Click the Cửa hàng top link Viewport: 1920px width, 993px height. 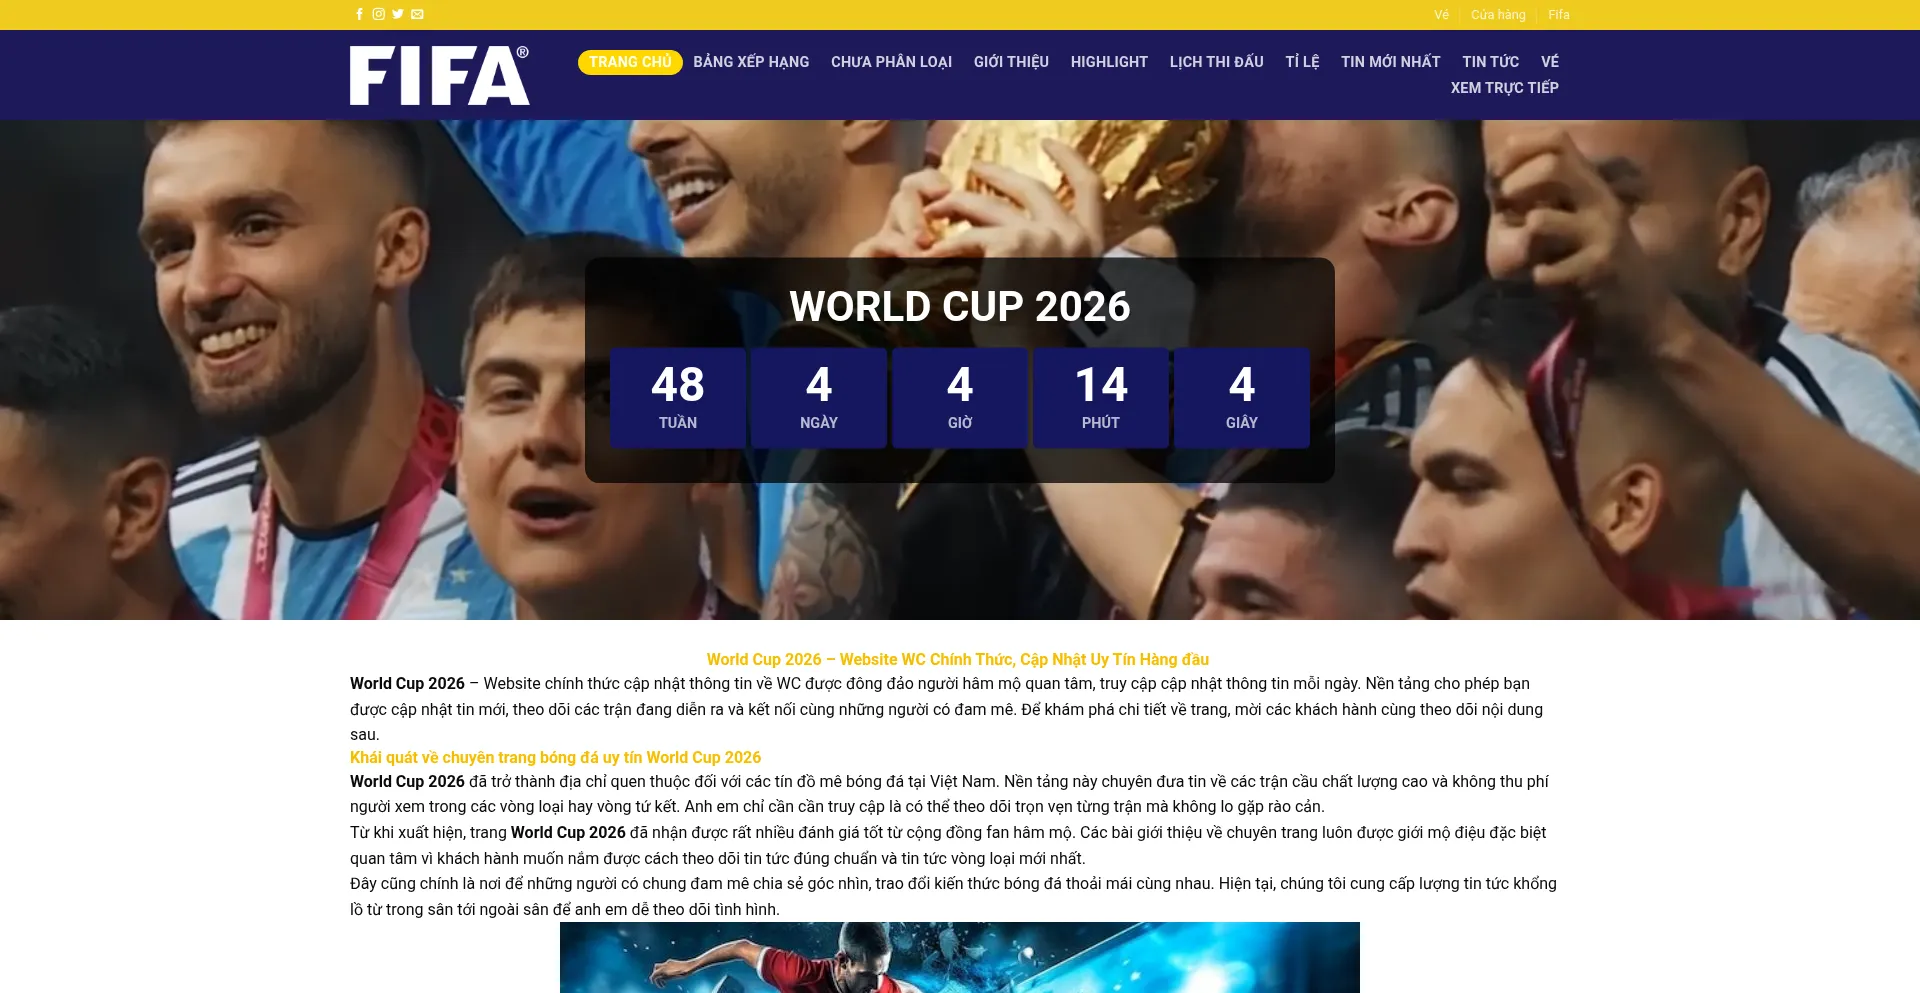tap(1498, 15)
